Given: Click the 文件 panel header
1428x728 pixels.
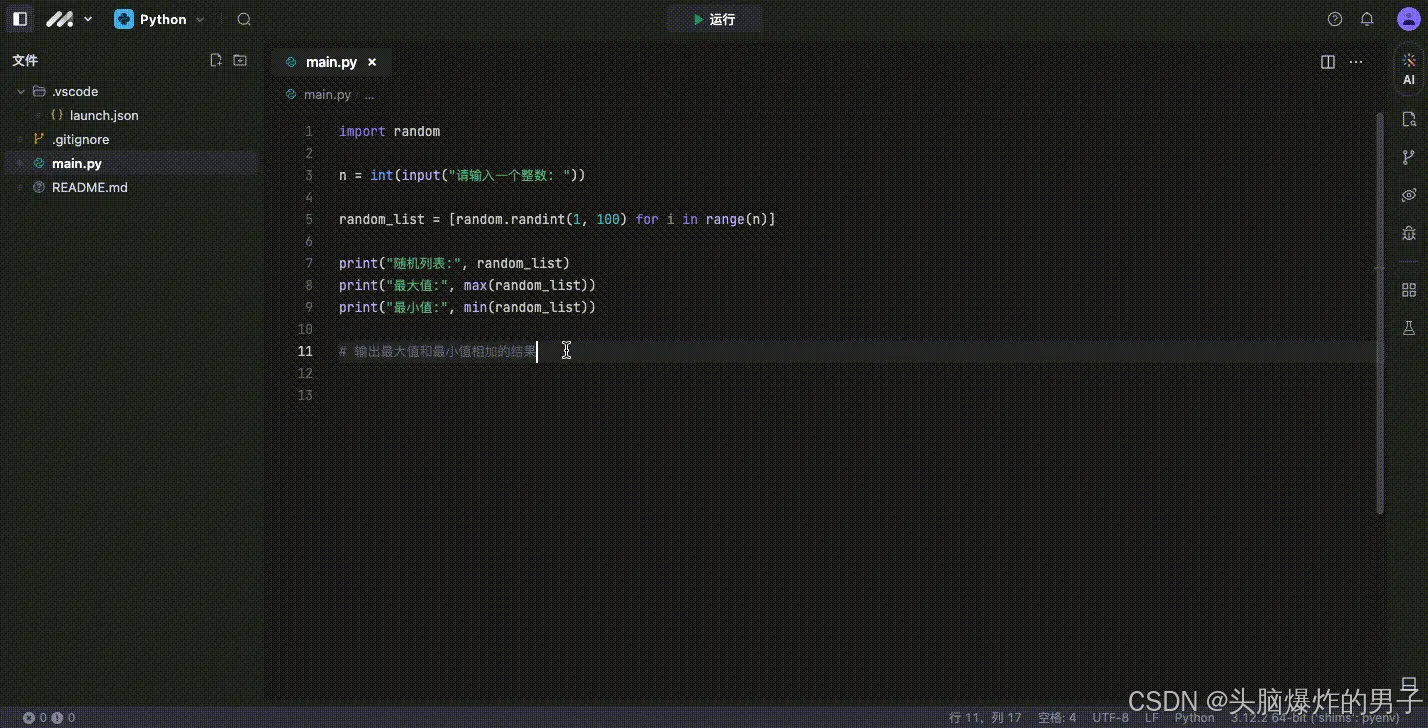Looking at the screenshot, I should (x=25, y=61).
